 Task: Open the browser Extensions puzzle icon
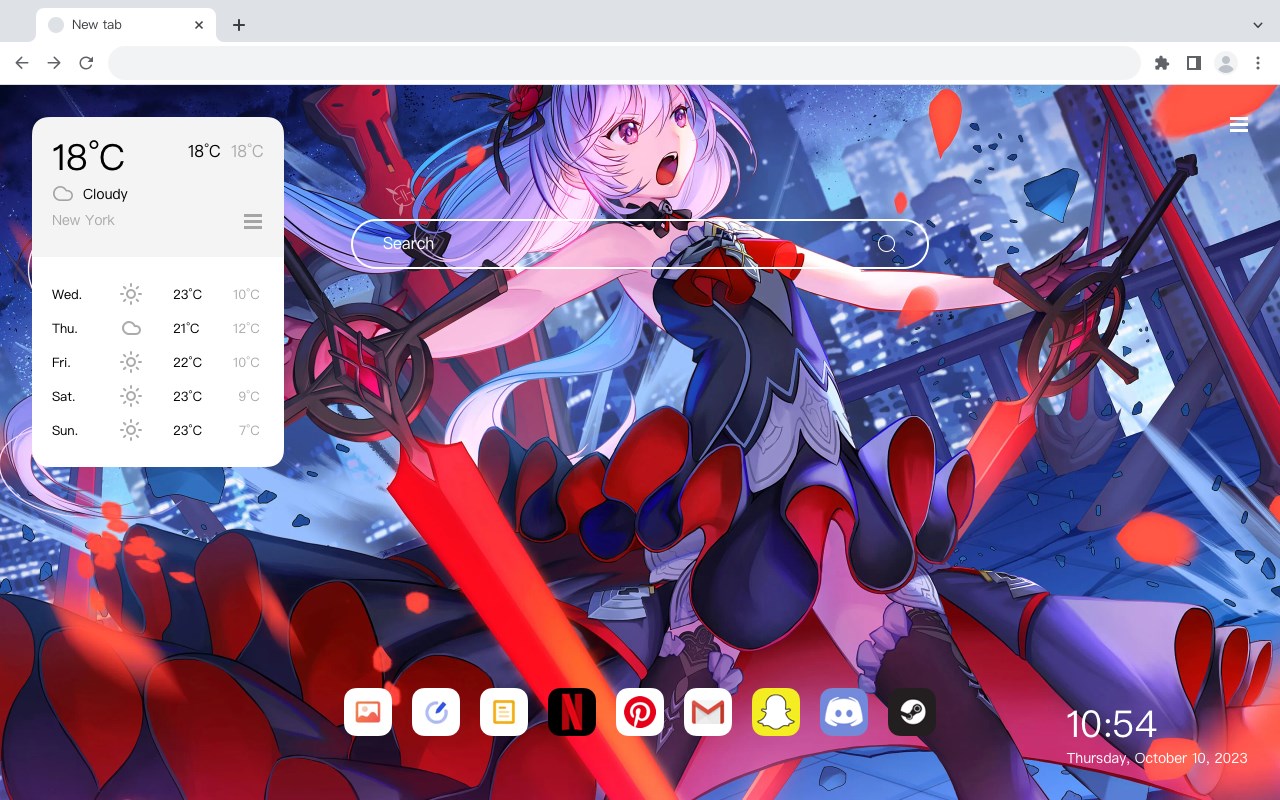coord(1162,63)
